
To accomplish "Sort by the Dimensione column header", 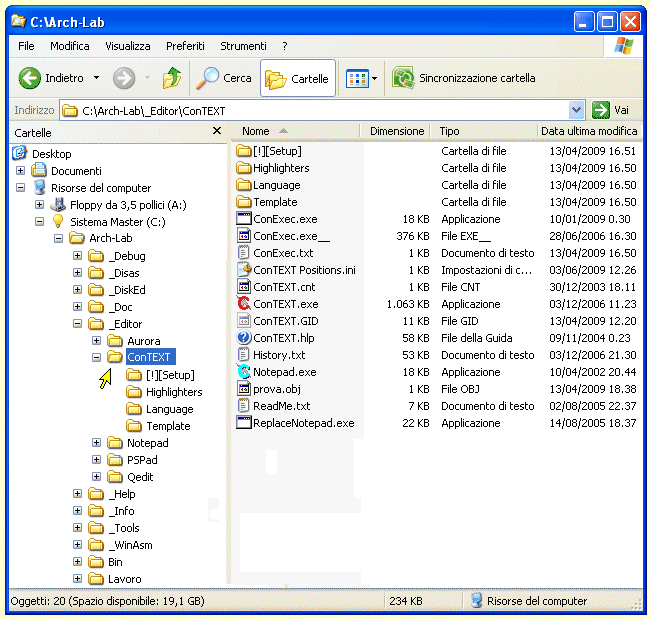I will [396, 131].
